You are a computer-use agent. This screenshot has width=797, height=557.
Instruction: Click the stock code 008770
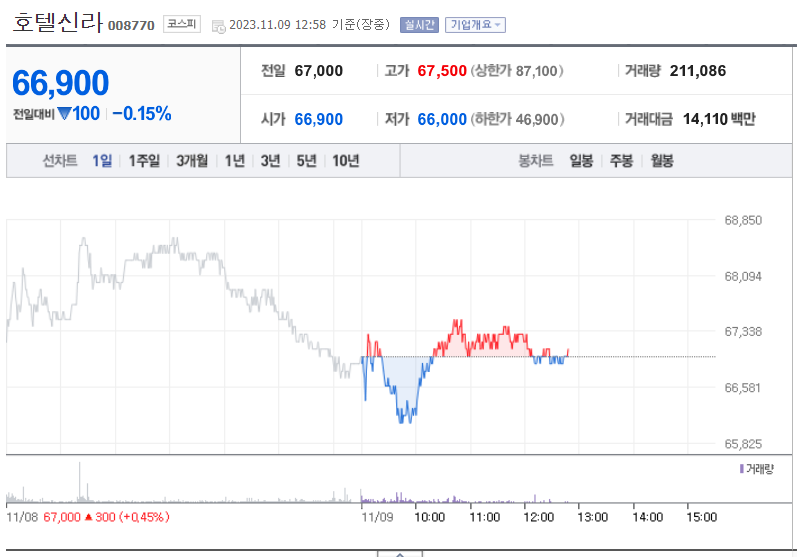[131, 25]
